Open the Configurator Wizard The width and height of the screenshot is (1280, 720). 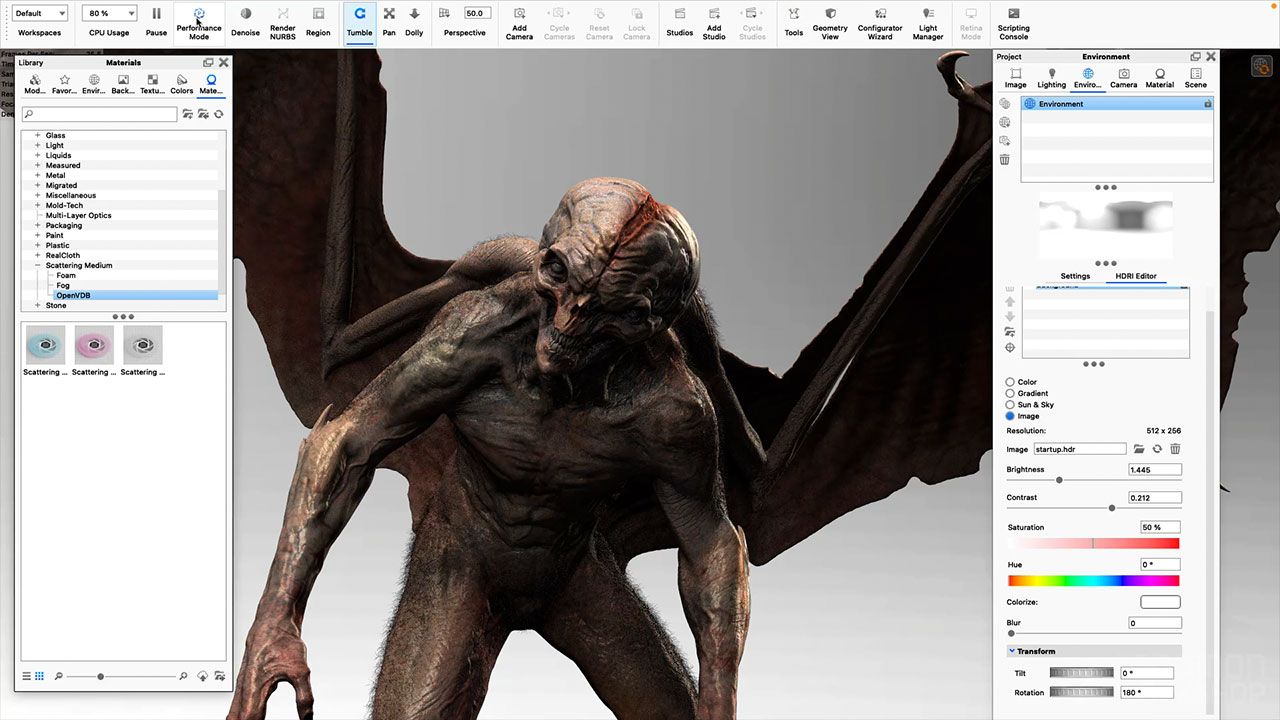(880, 15)
